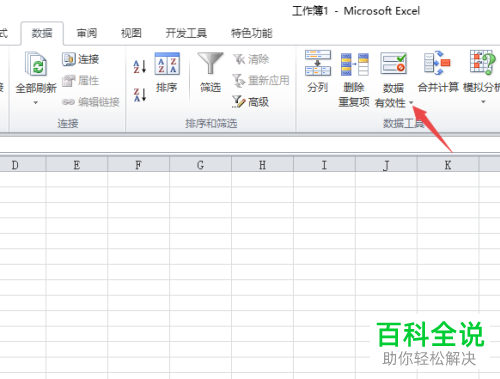Sort ascending with the A-Z icon

[140, 66]
